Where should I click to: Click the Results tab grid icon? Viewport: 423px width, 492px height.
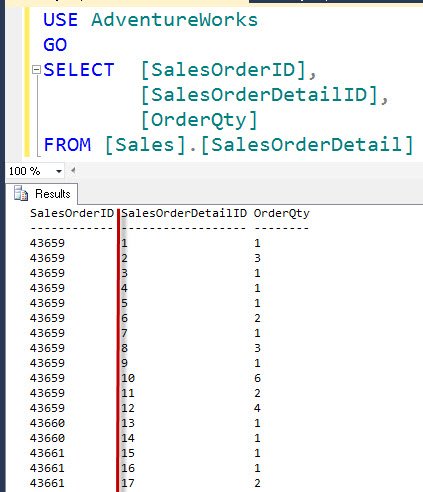click(x=21, y=194)
